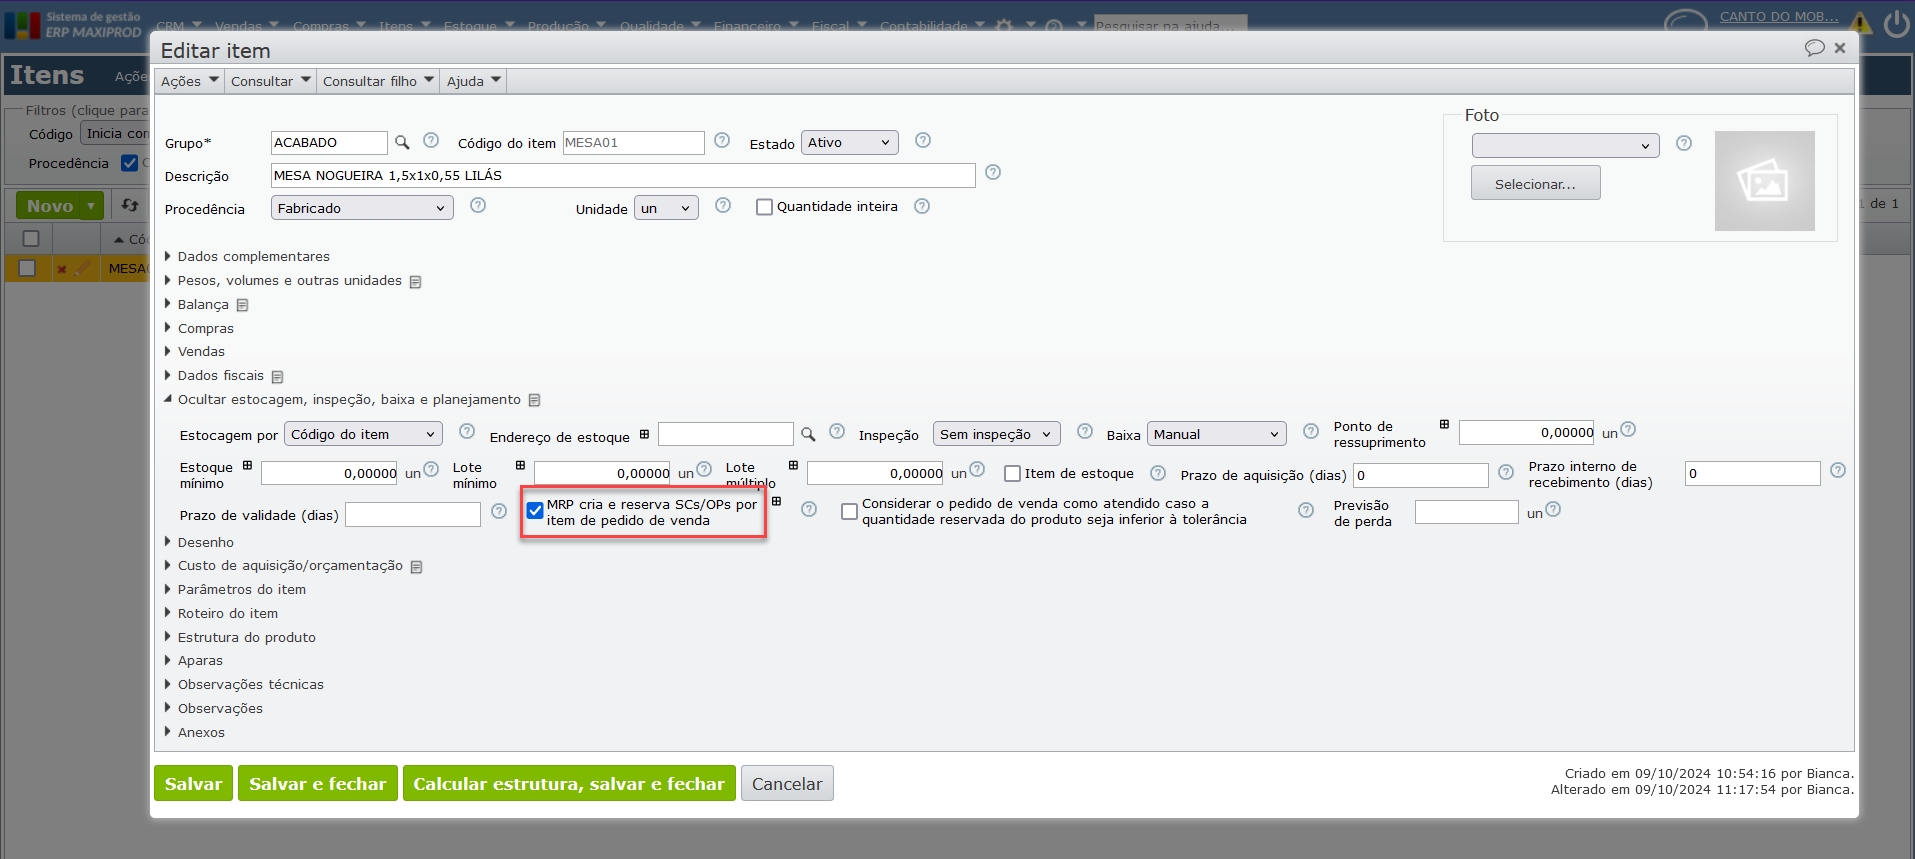Open the Estado dropdown showing Ativo
The image size is (1915, 859).
849,143
